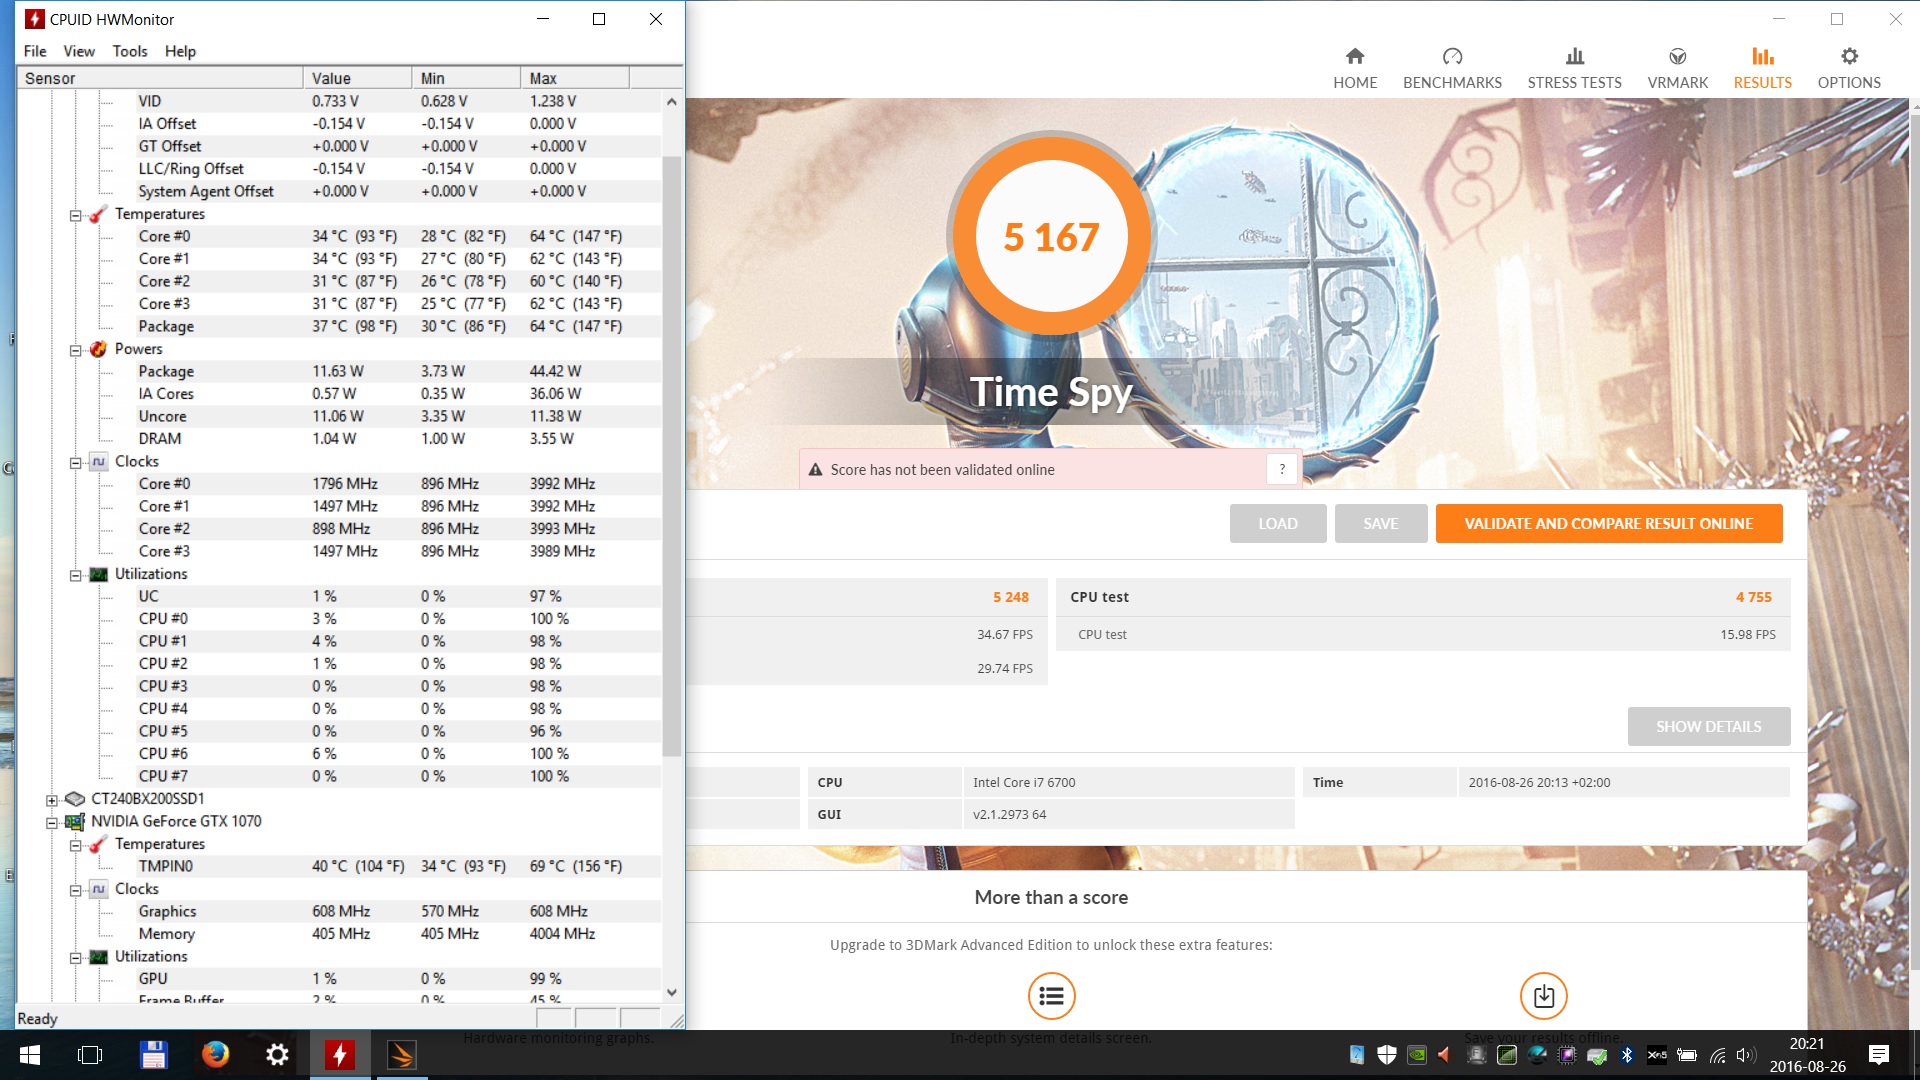The width and height of the screenshot is (1920, 1080).
Task: Click the Sensor column header
Action: pos(160,78)
